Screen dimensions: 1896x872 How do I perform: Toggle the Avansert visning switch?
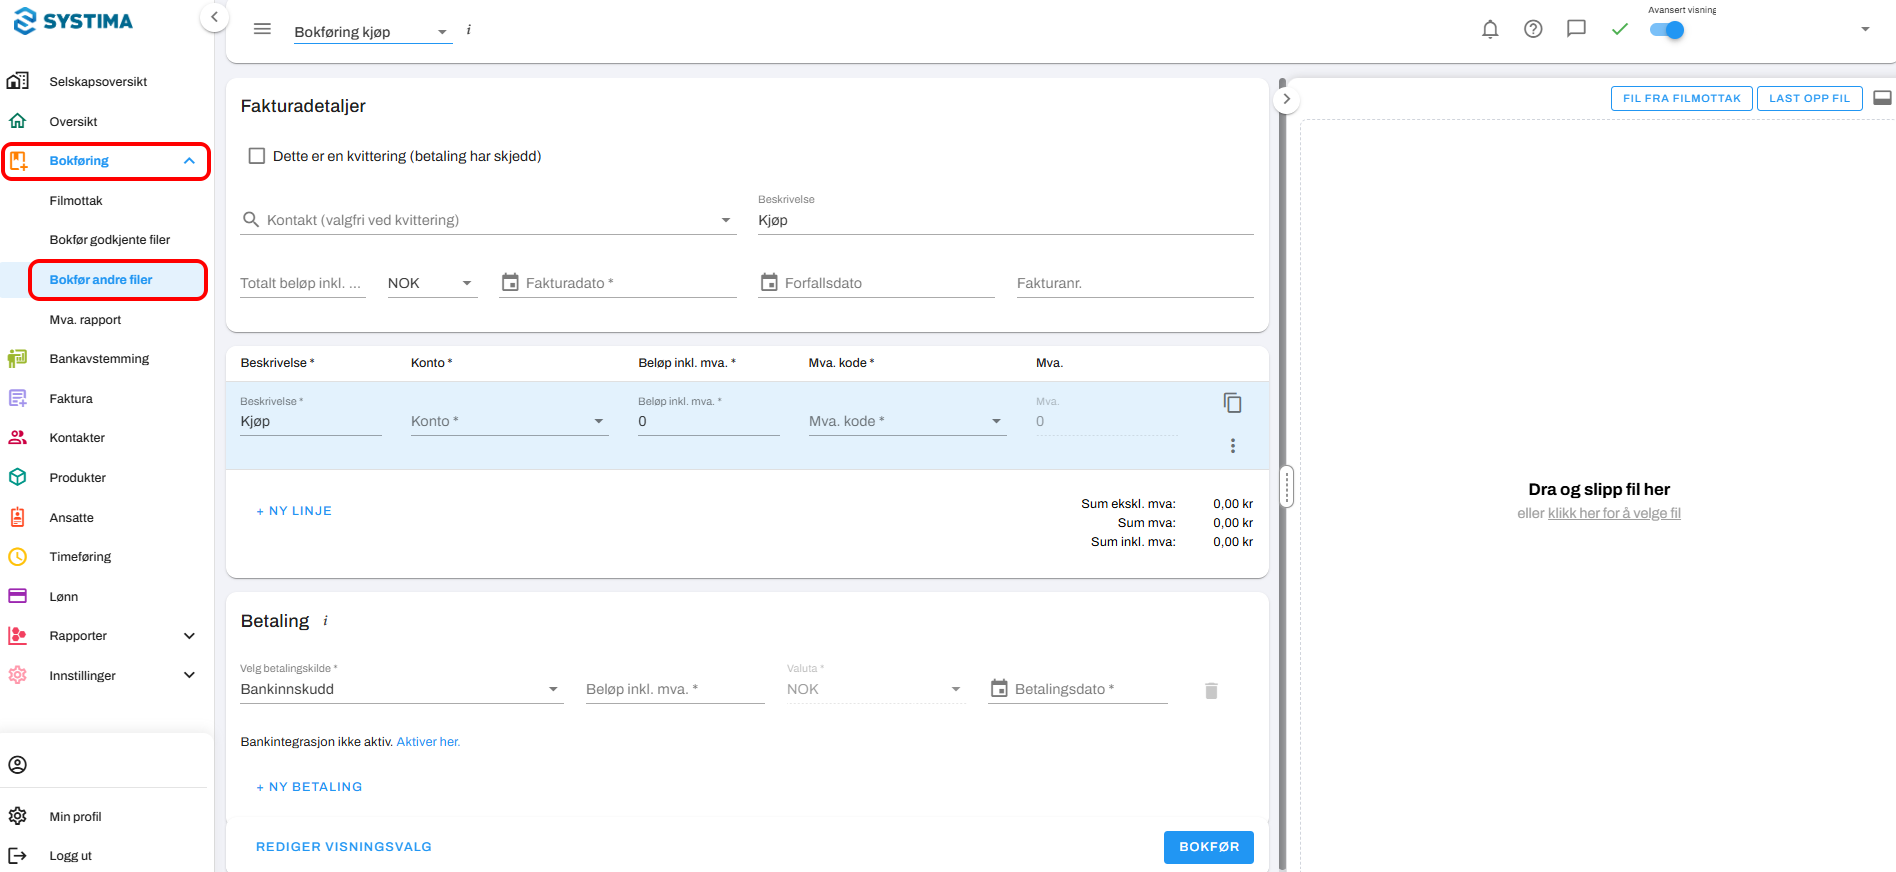point(1667,30)
